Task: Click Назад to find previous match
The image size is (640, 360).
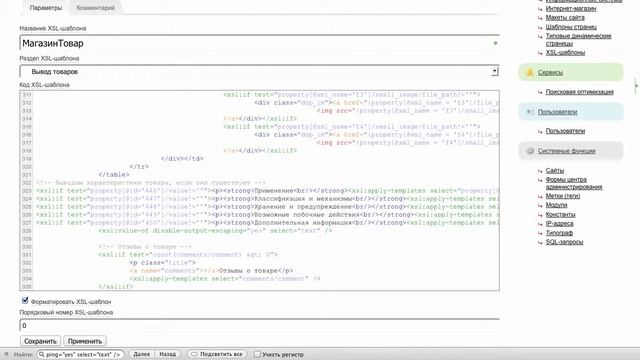Action: [x=167, y=354]
